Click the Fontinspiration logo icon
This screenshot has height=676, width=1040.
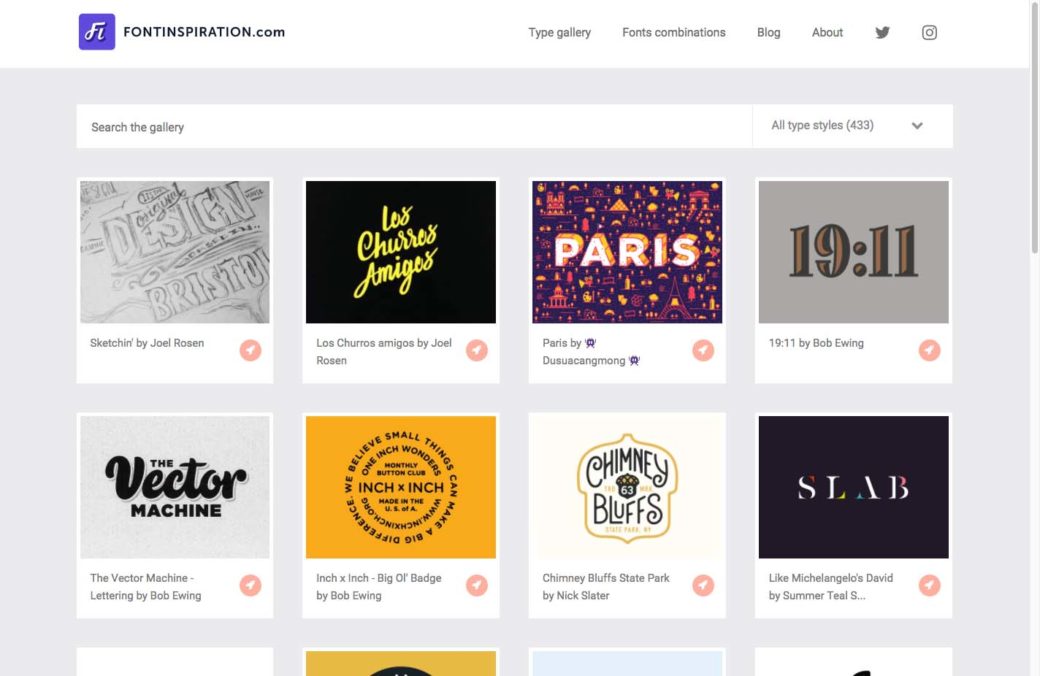point(97,32)
